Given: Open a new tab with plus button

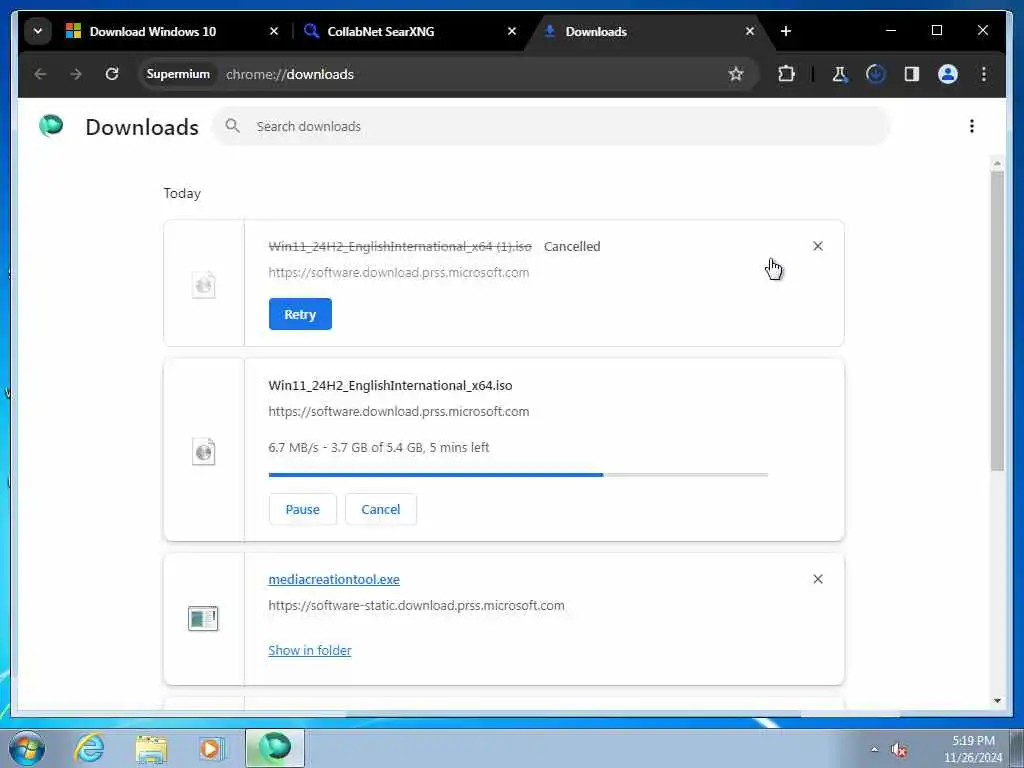Looking at the screenshot, I should click(786, 31).
